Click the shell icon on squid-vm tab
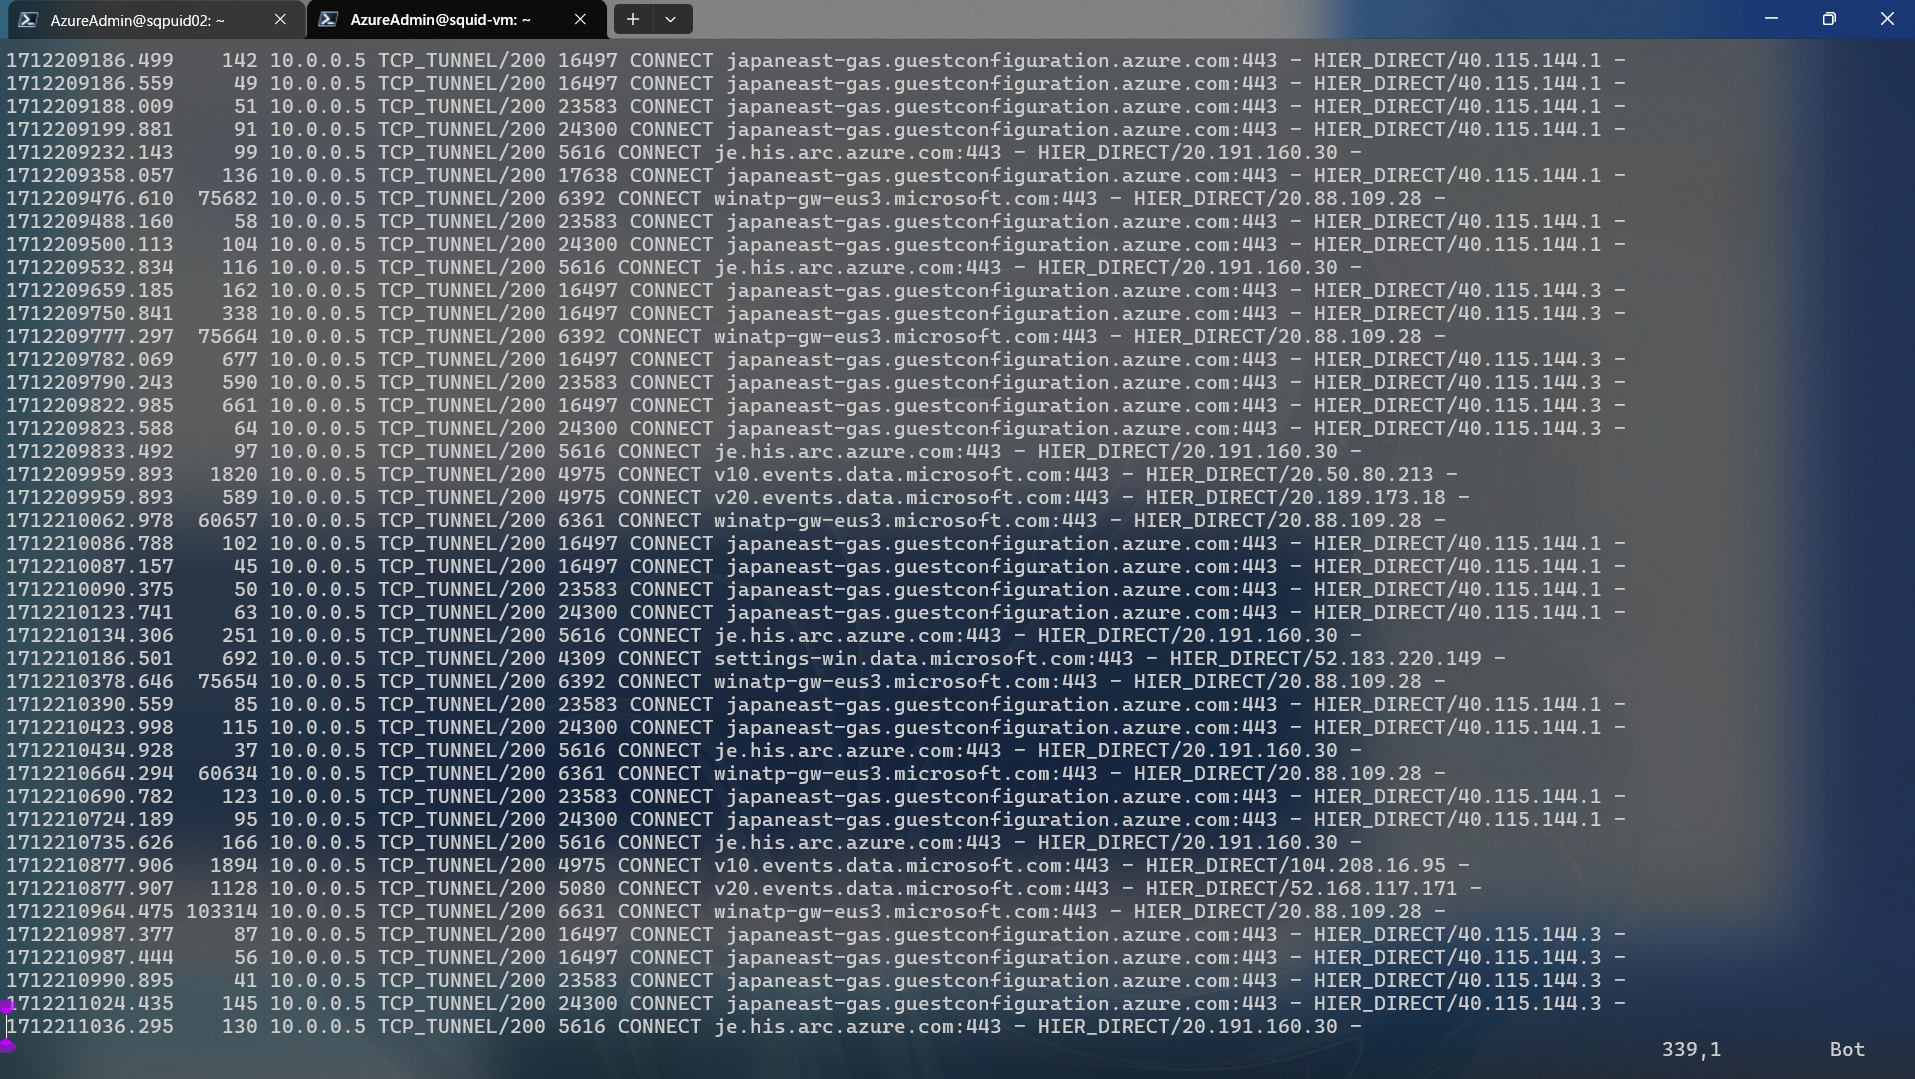1915x1079 pixels. tap(329, 19)
